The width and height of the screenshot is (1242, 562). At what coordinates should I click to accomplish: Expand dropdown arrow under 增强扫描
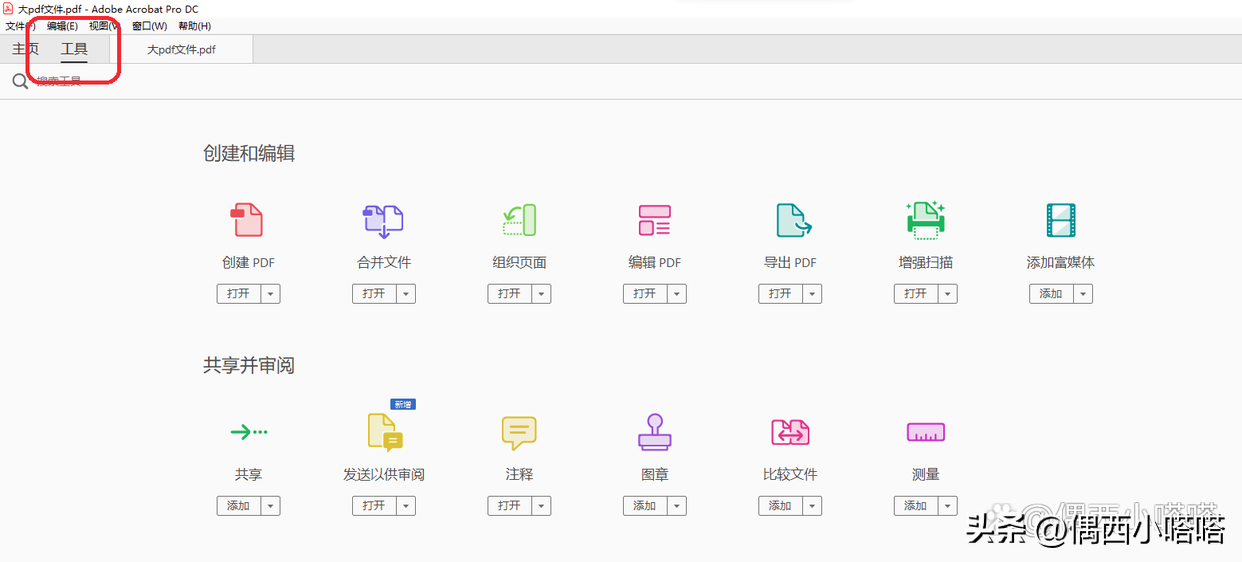pyautogui.click(x=948, y=294)
